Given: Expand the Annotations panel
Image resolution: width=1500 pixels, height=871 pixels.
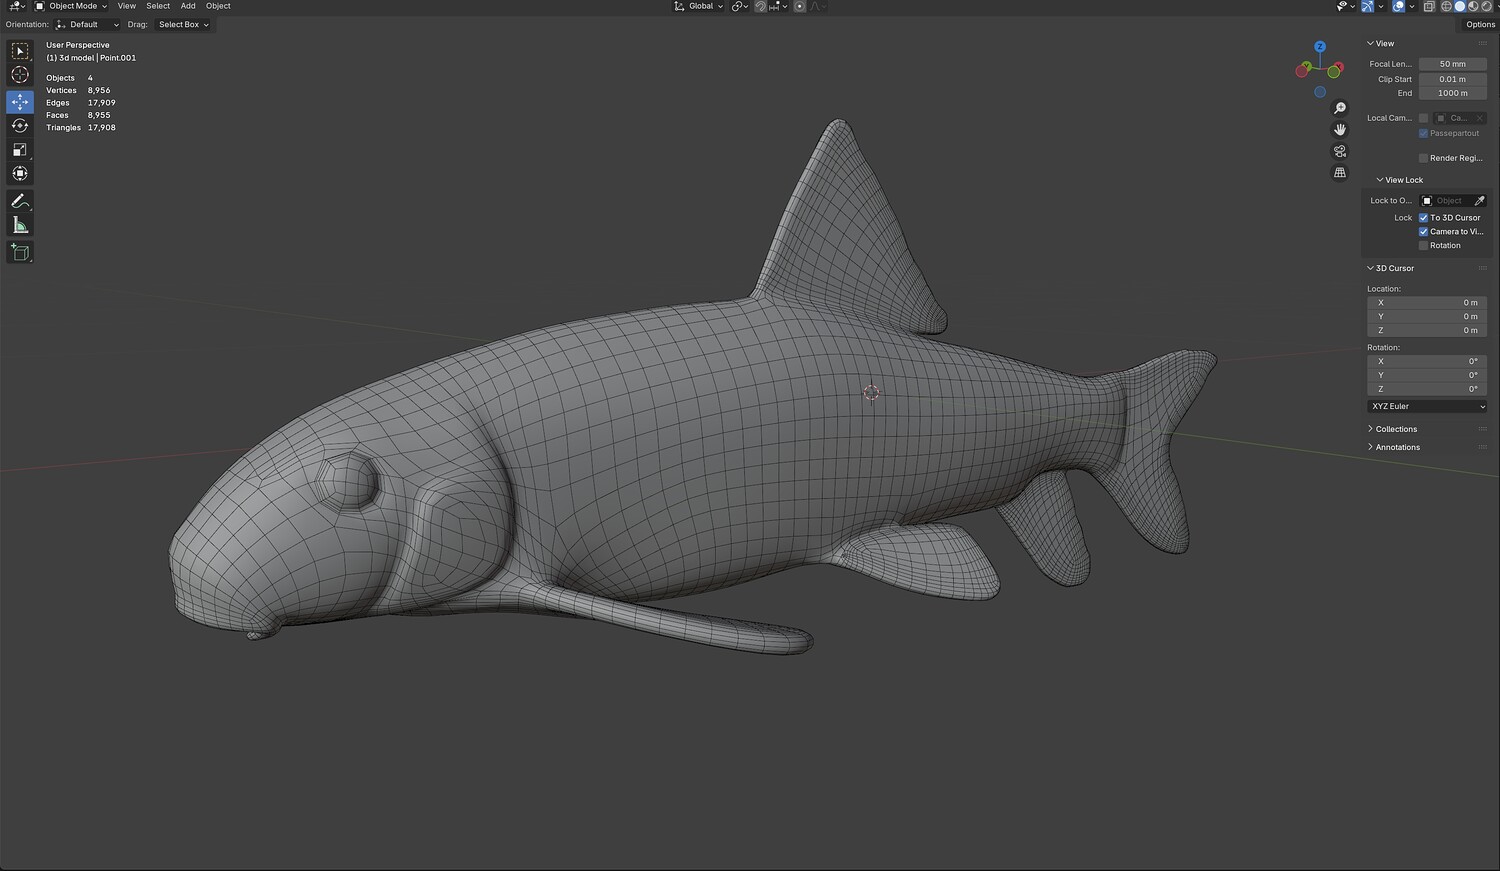Looking at the screenshot, I should pos(1393,447).
